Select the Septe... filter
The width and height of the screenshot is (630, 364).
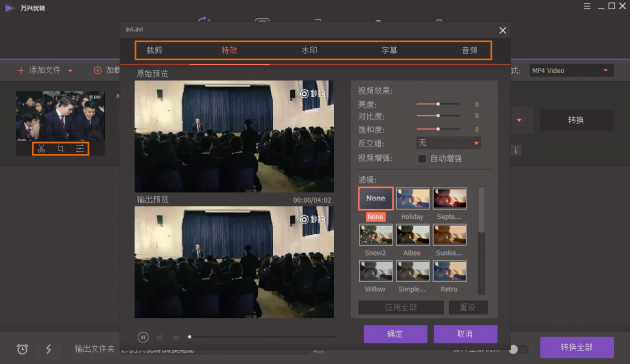(x=450, y=198)
